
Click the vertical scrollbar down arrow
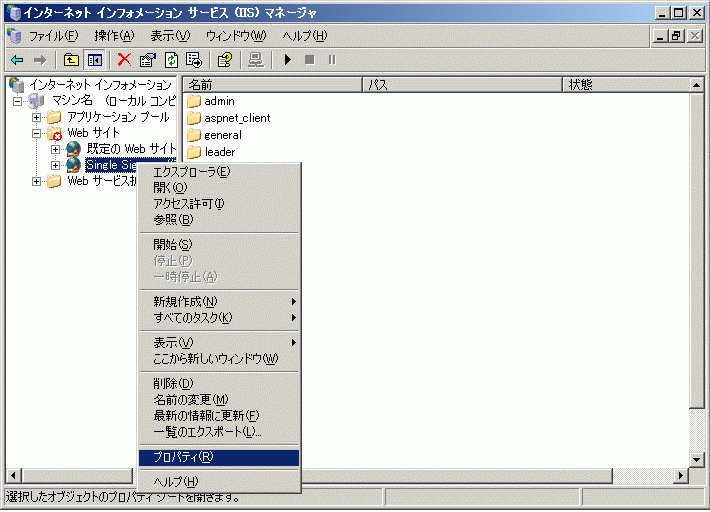coord(696,460)
